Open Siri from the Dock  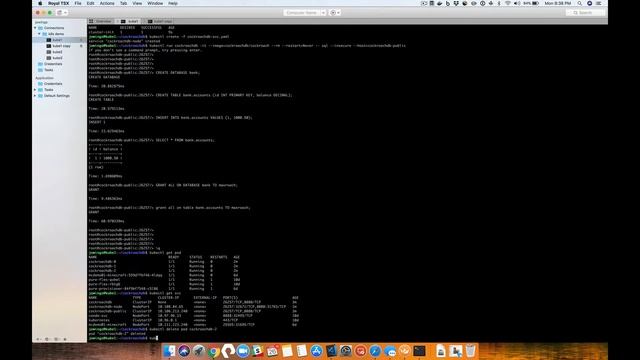[x=184, y=351]
